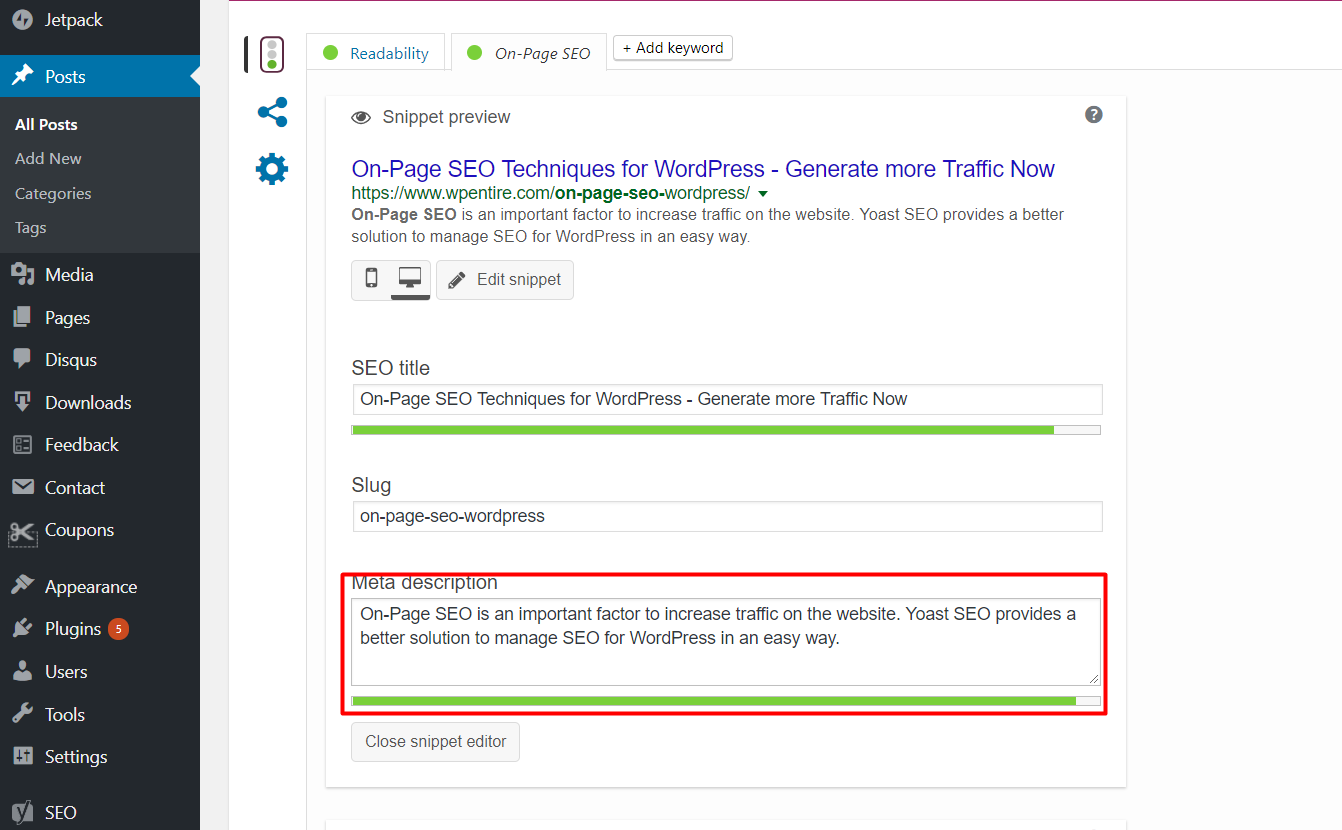
Task: Open the Settings menu label
Action: [76, 757]
